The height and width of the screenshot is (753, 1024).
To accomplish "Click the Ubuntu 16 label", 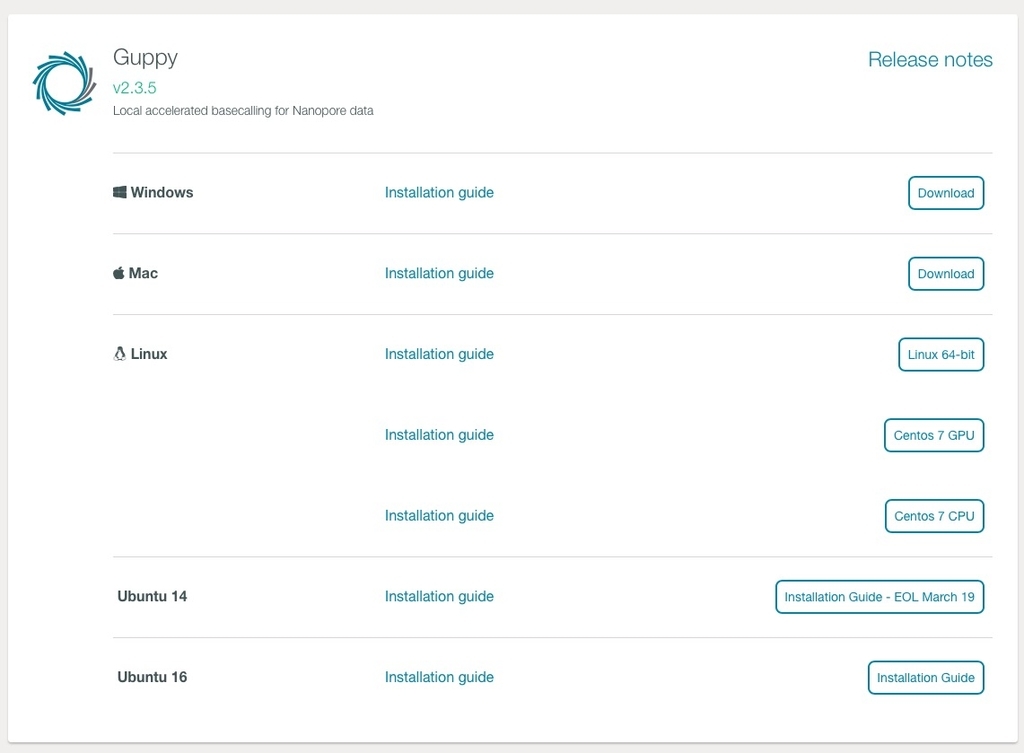I will click(x=152, y=677).
